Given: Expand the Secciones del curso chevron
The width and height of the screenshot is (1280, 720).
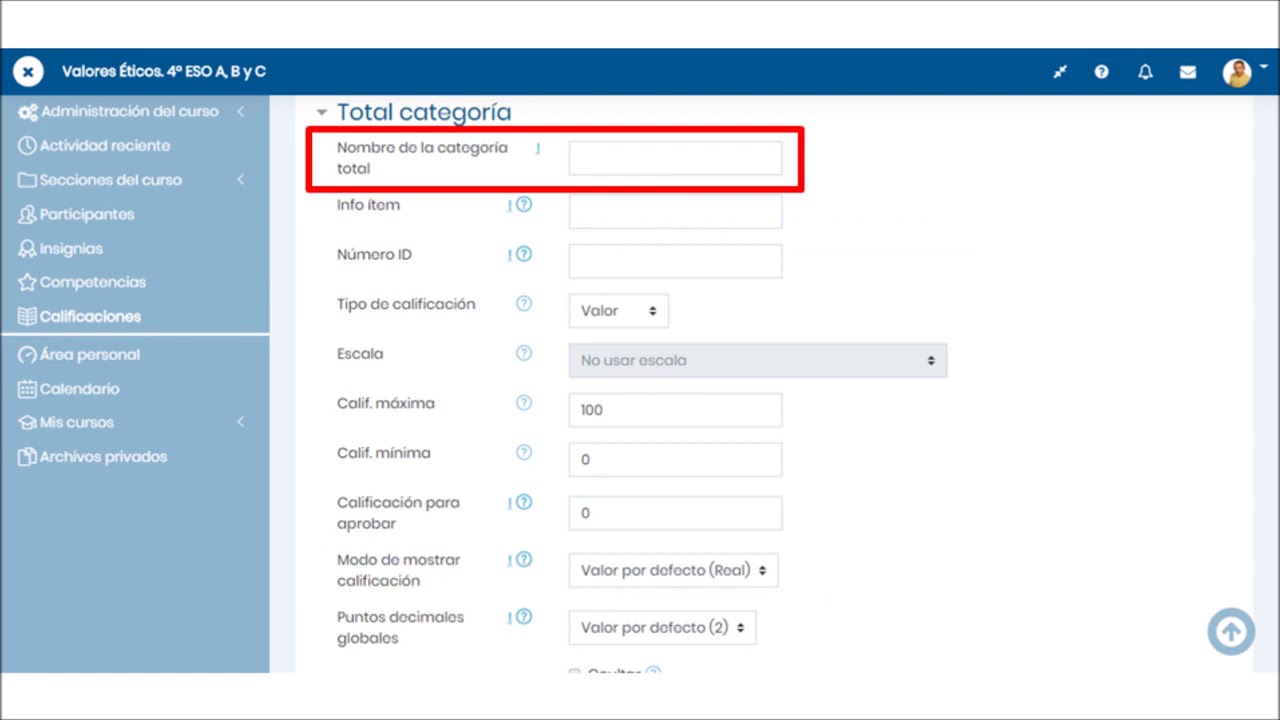Looking at the screenshot, I should pos(241,180).
